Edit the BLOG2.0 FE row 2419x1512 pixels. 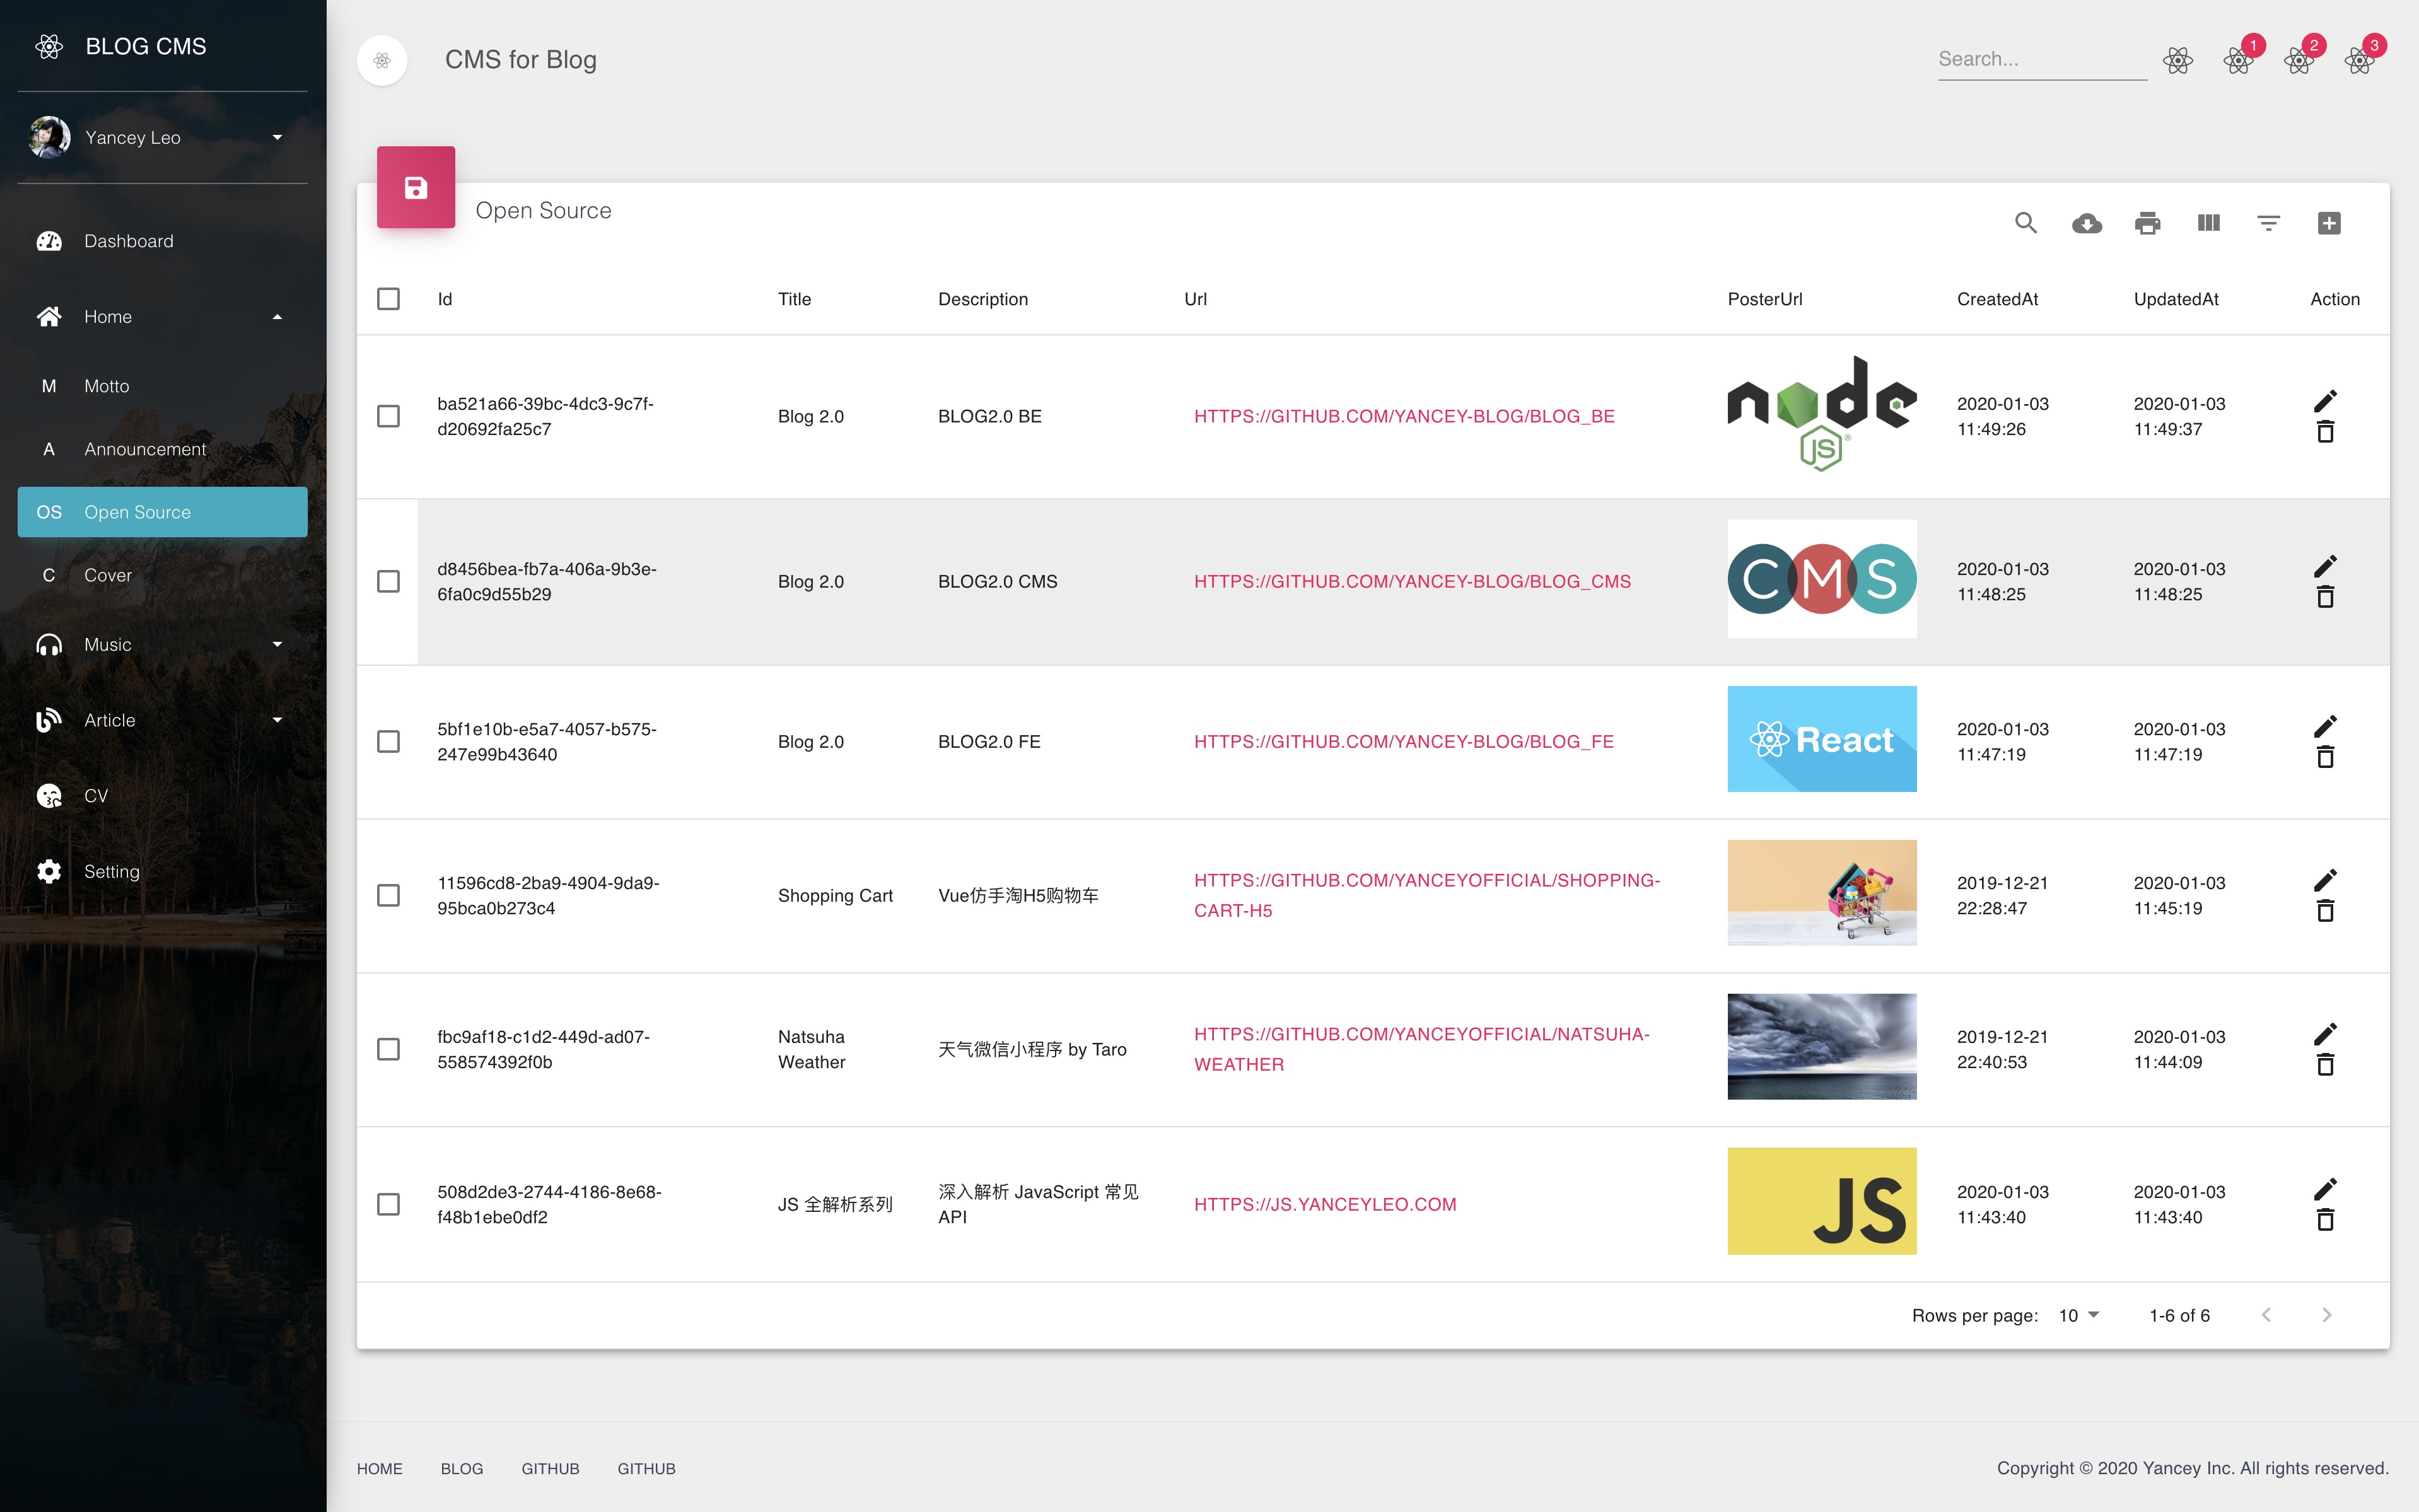coord(2325,726)
